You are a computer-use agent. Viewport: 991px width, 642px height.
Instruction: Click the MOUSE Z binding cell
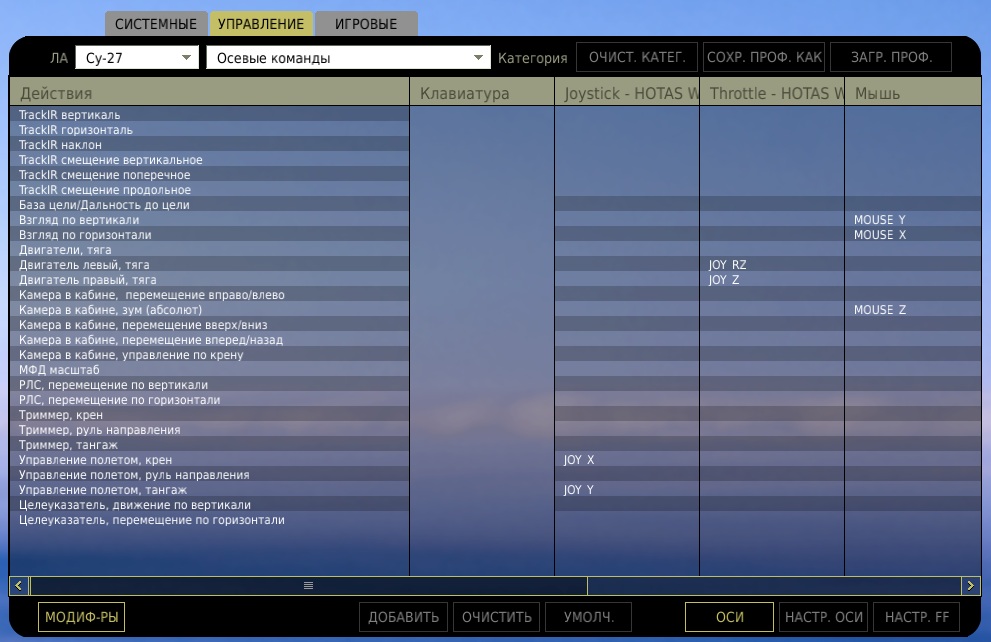[913, 310]
